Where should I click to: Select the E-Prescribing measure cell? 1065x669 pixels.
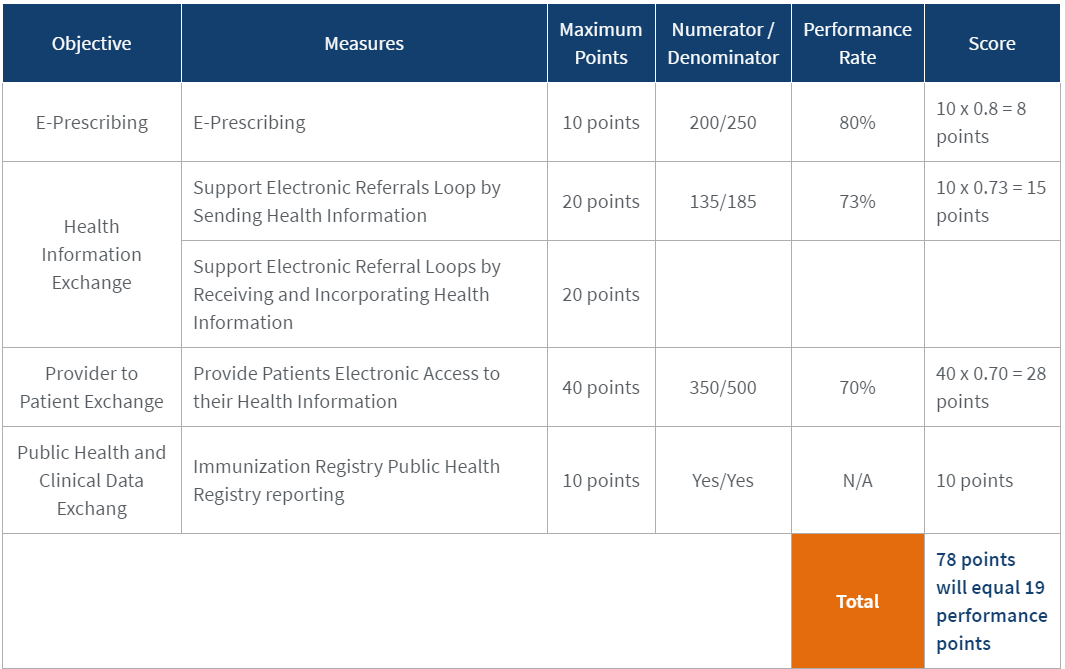[x=364, y=122]
